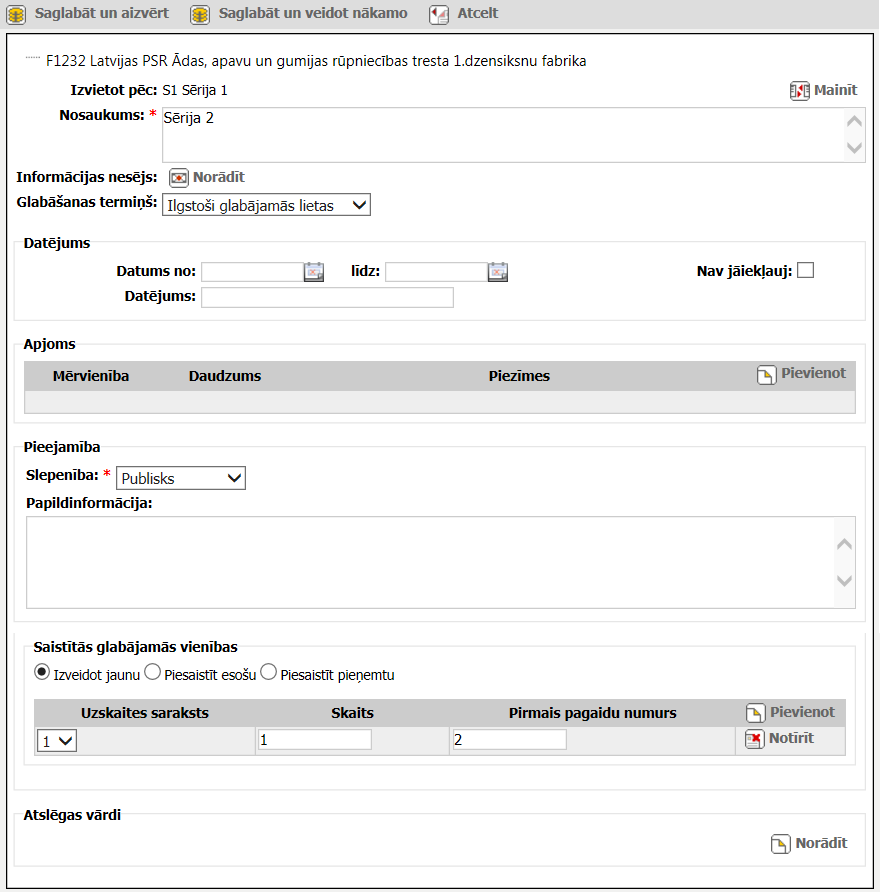
Task: Select the Piesaistīt esošu radio button
Action: point(153,673)
